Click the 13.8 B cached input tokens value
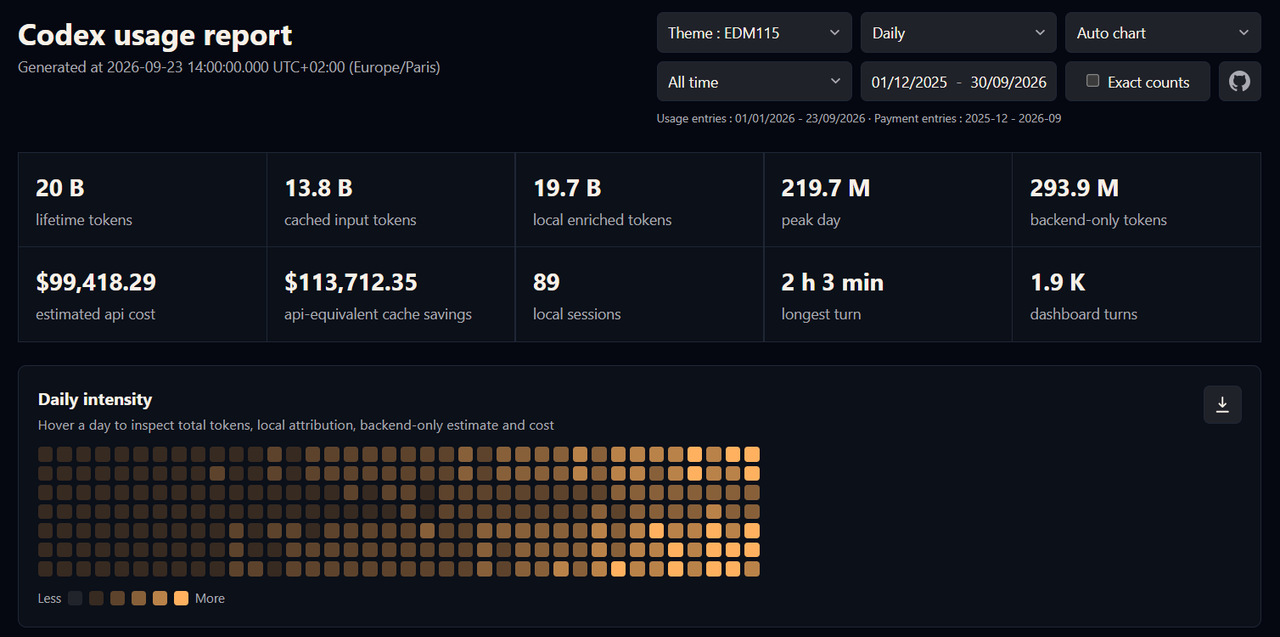Viewport: 1280px width, 637px height. 319,188
